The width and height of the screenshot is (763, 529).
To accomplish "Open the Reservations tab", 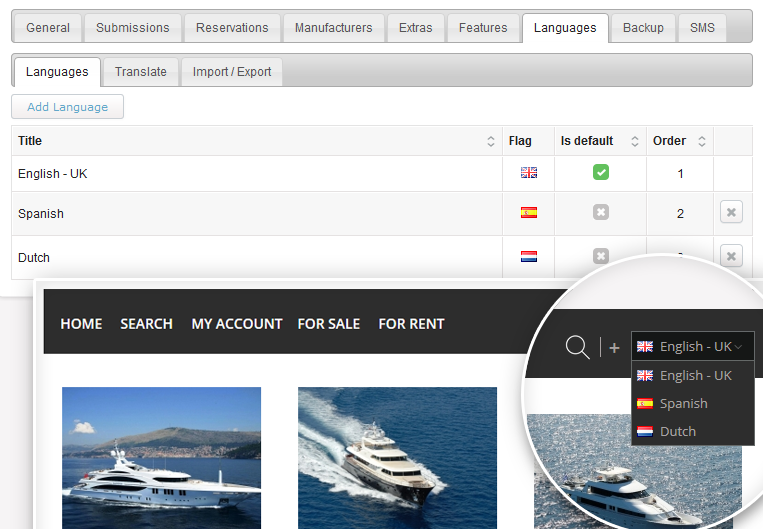I will point(232,28).
